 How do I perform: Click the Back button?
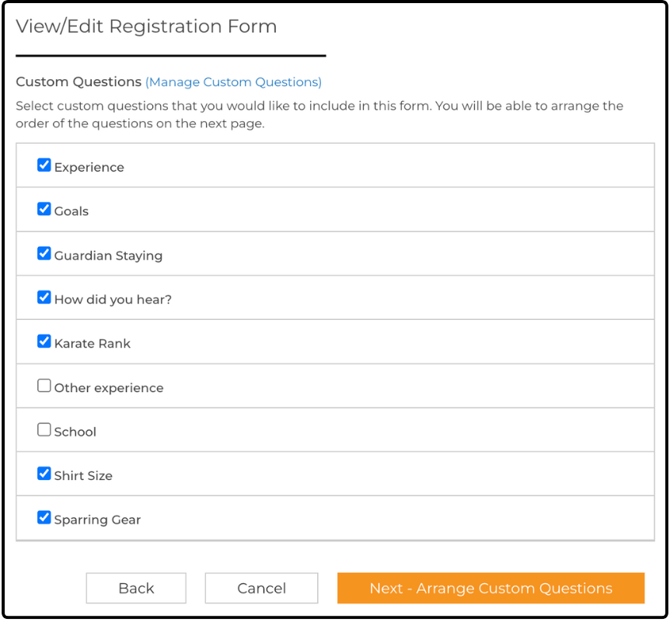click(136, 588)
